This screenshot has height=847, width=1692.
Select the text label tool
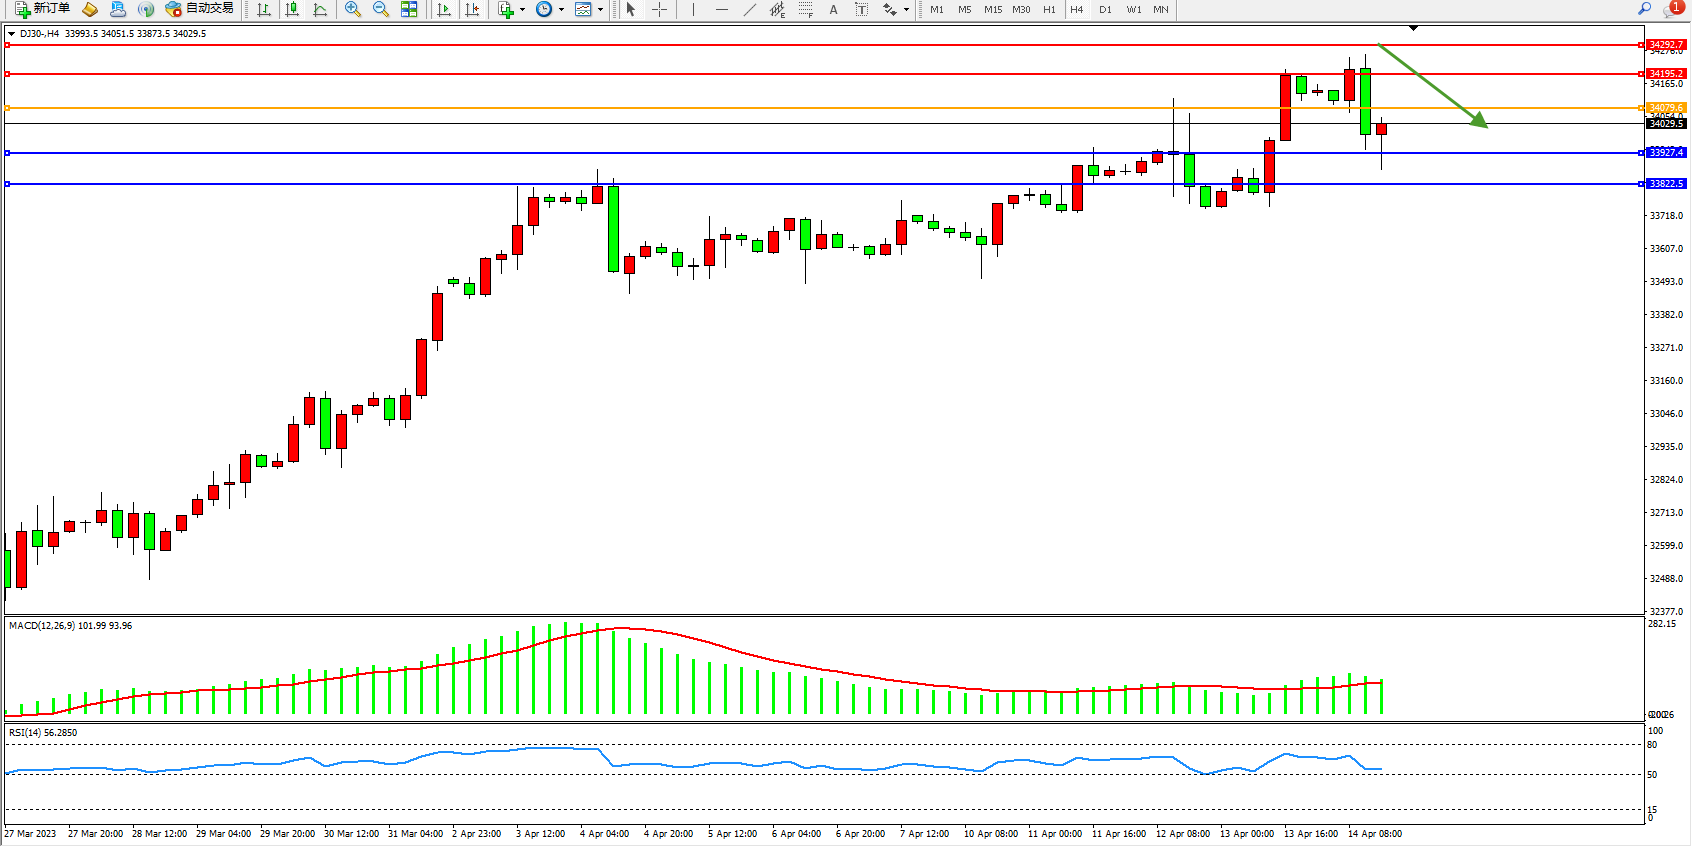833,9
